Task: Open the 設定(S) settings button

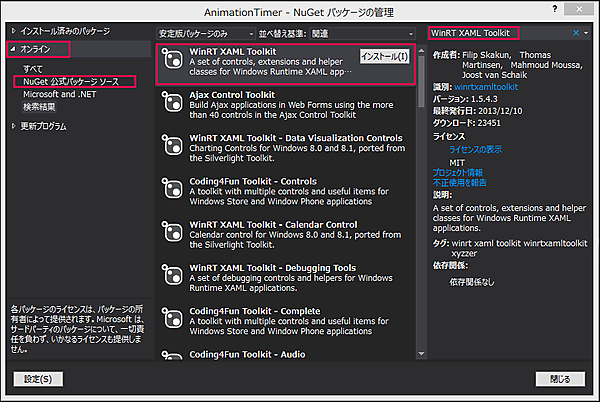Action: pos(38,379)
